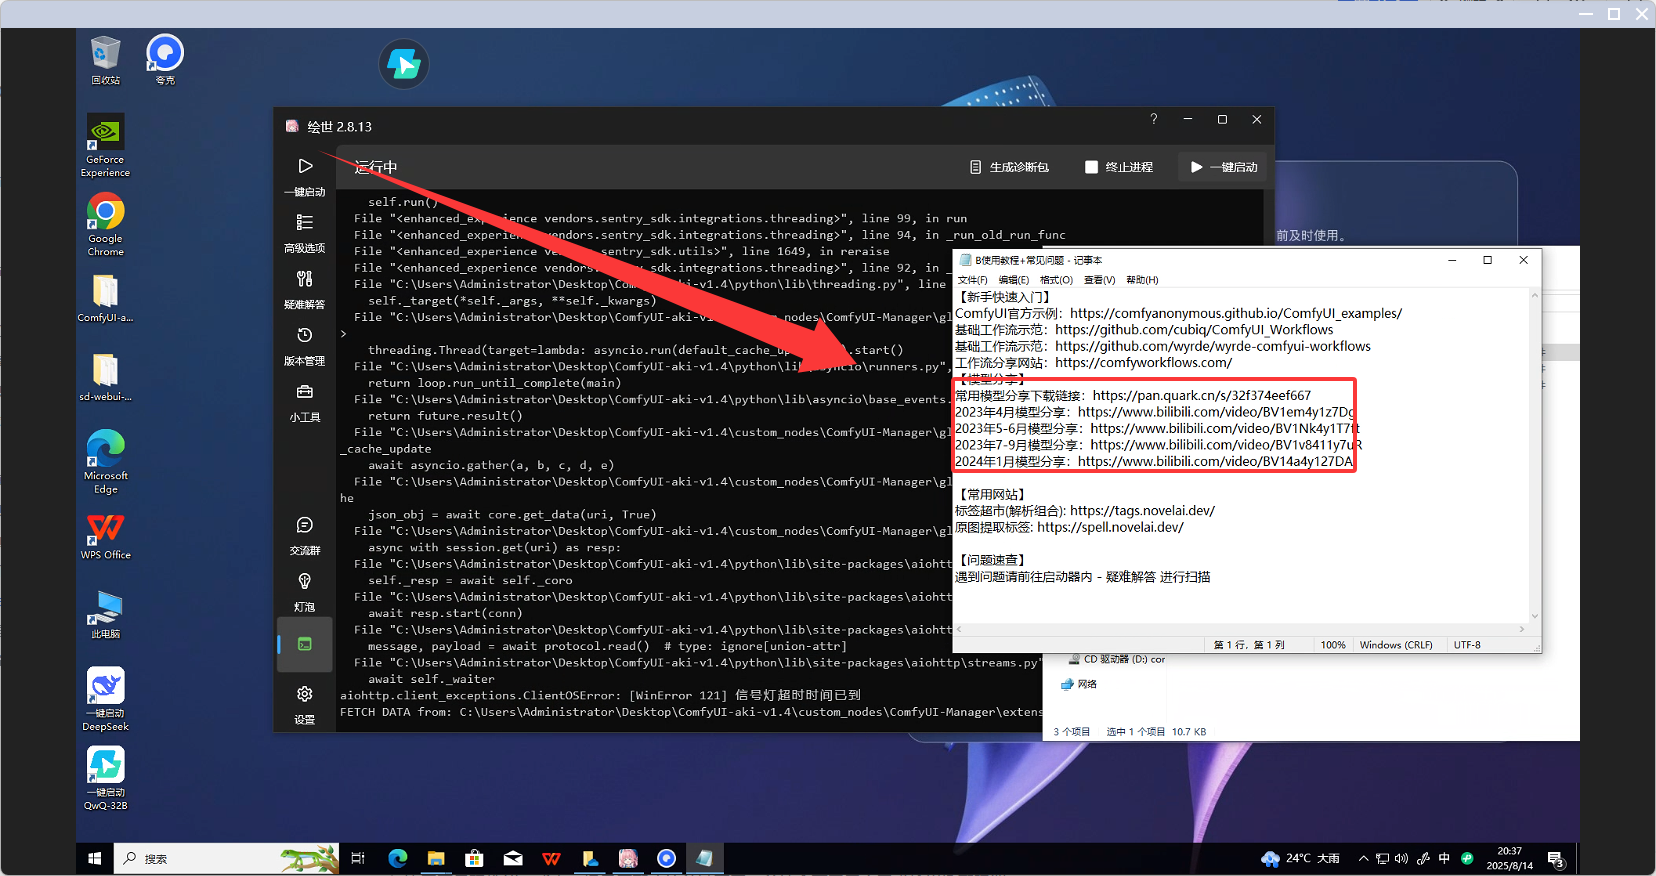
Task: Select CD 驱动器 (D:) in File Explorer
Action: (1117, 660)
